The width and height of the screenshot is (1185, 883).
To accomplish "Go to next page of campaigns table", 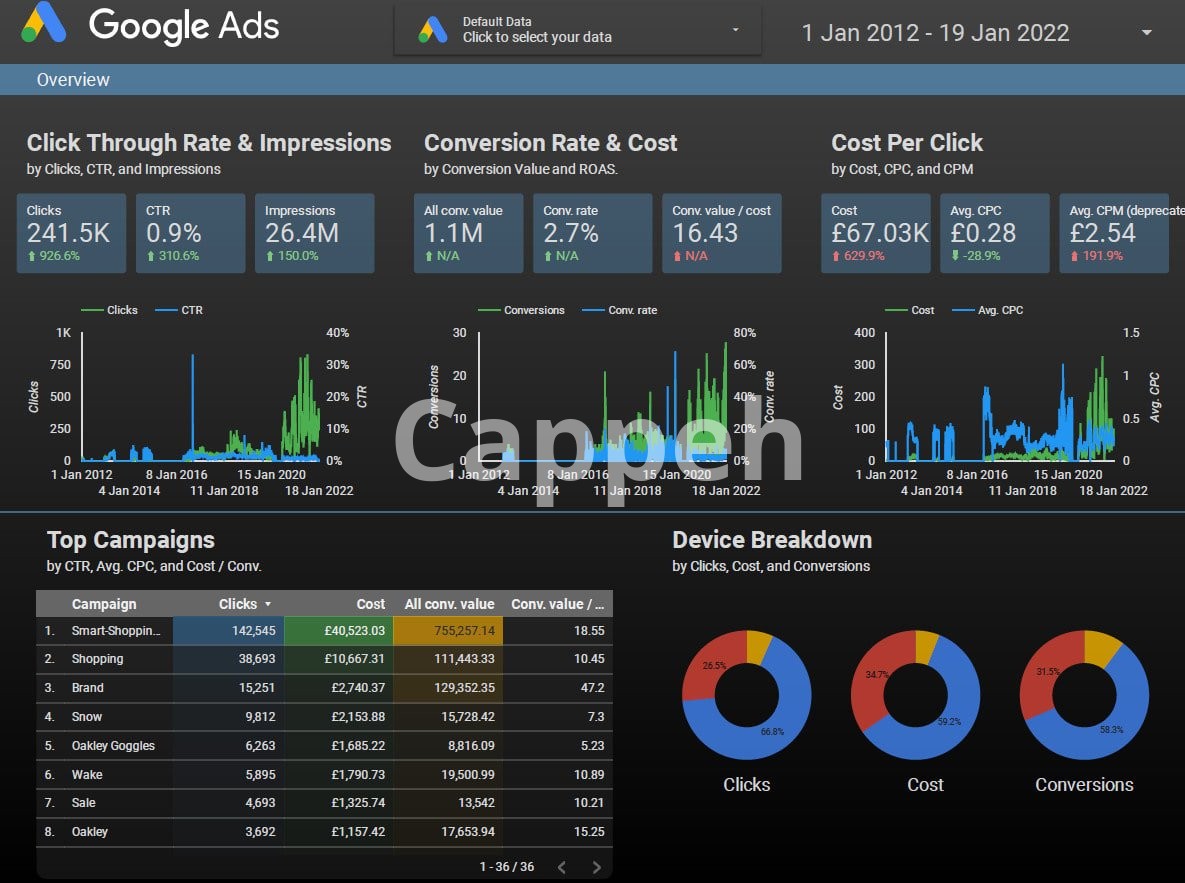I will coord(597,867).
